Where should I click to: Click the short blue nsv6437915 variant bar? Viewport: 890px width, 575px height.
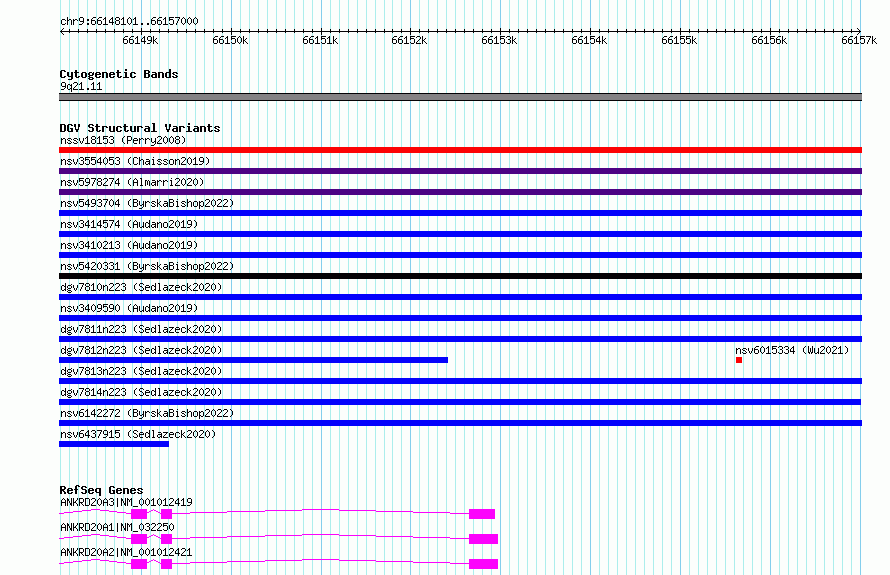click(114, 444)
